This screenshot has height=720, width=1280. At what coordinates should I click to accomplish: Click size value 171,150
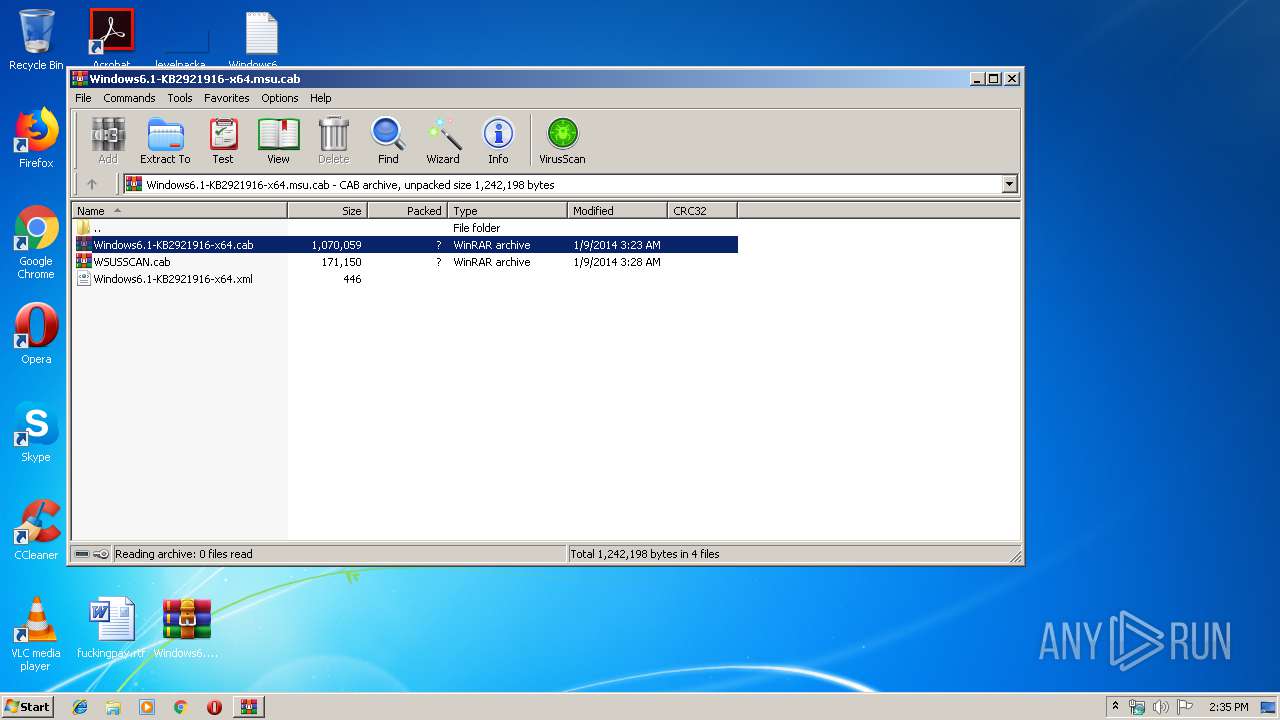coord(341,262)
